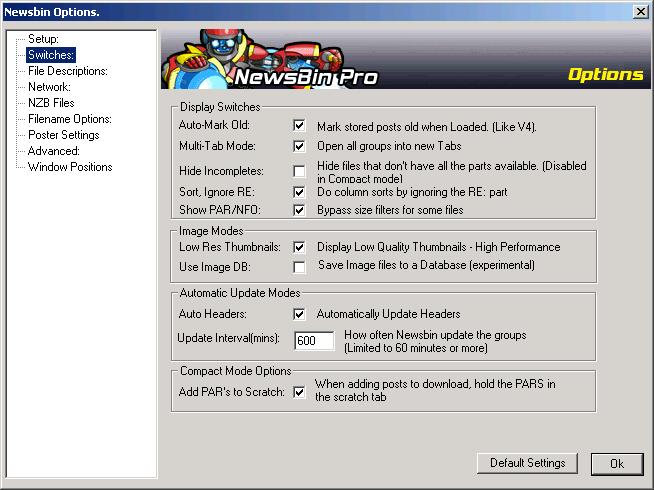Click the Update Interval minutes field

pos(313,341)
